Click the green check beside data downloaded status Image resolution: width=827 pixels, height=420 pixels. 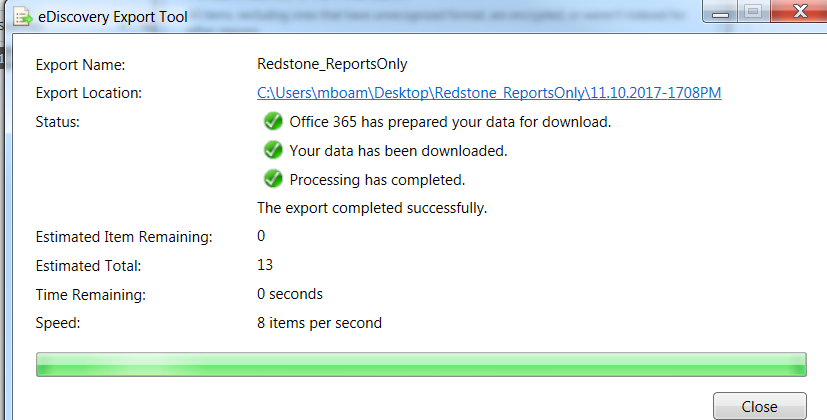coord(271,151)
